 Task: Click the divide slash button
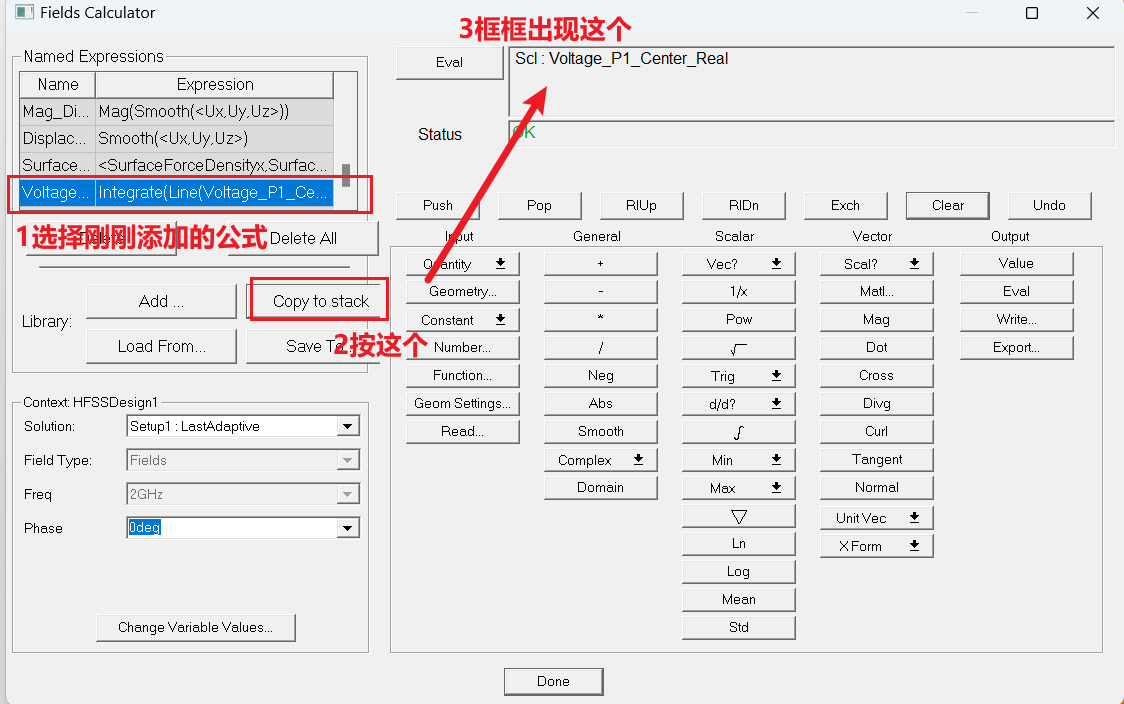click(601, 348)
